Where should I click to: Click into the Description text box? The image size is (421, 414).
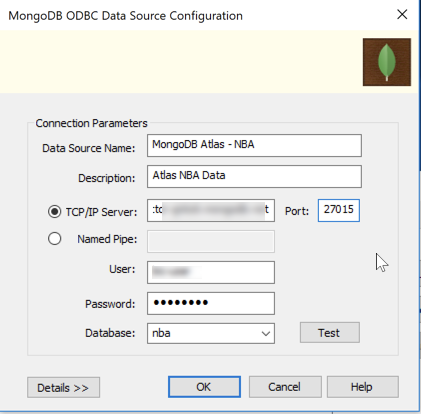(254, 176)
